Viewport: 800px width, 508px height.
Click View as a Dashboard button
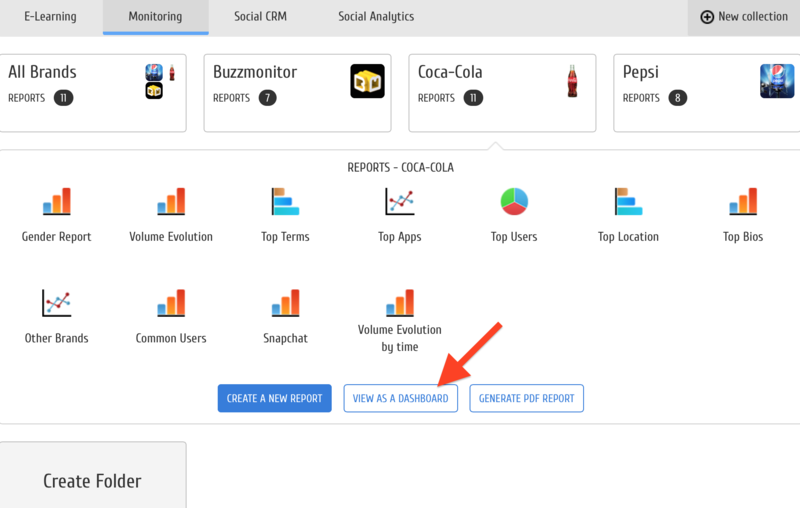click(x=401, y=398)
